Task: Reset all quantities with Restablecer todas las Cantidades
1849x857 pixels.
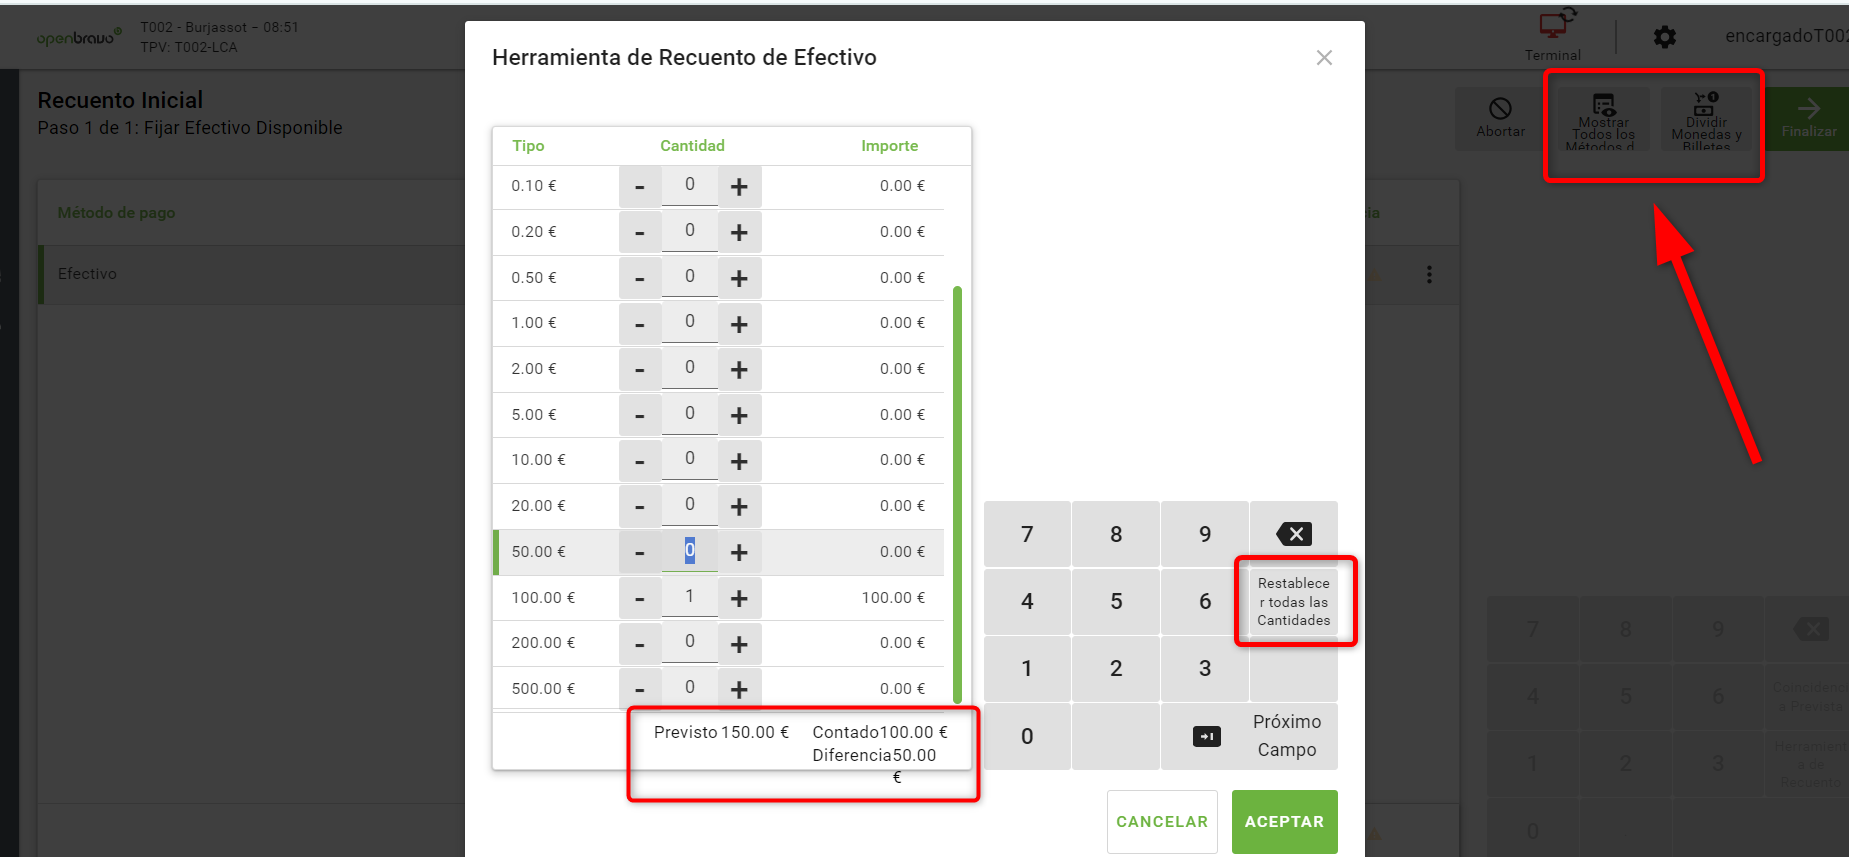Action: (x=1294, y=602)
